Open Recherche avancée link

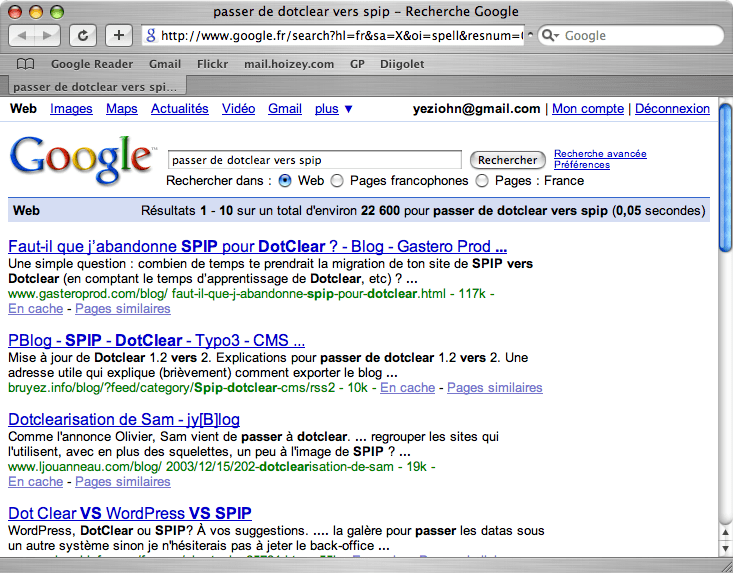600,154
